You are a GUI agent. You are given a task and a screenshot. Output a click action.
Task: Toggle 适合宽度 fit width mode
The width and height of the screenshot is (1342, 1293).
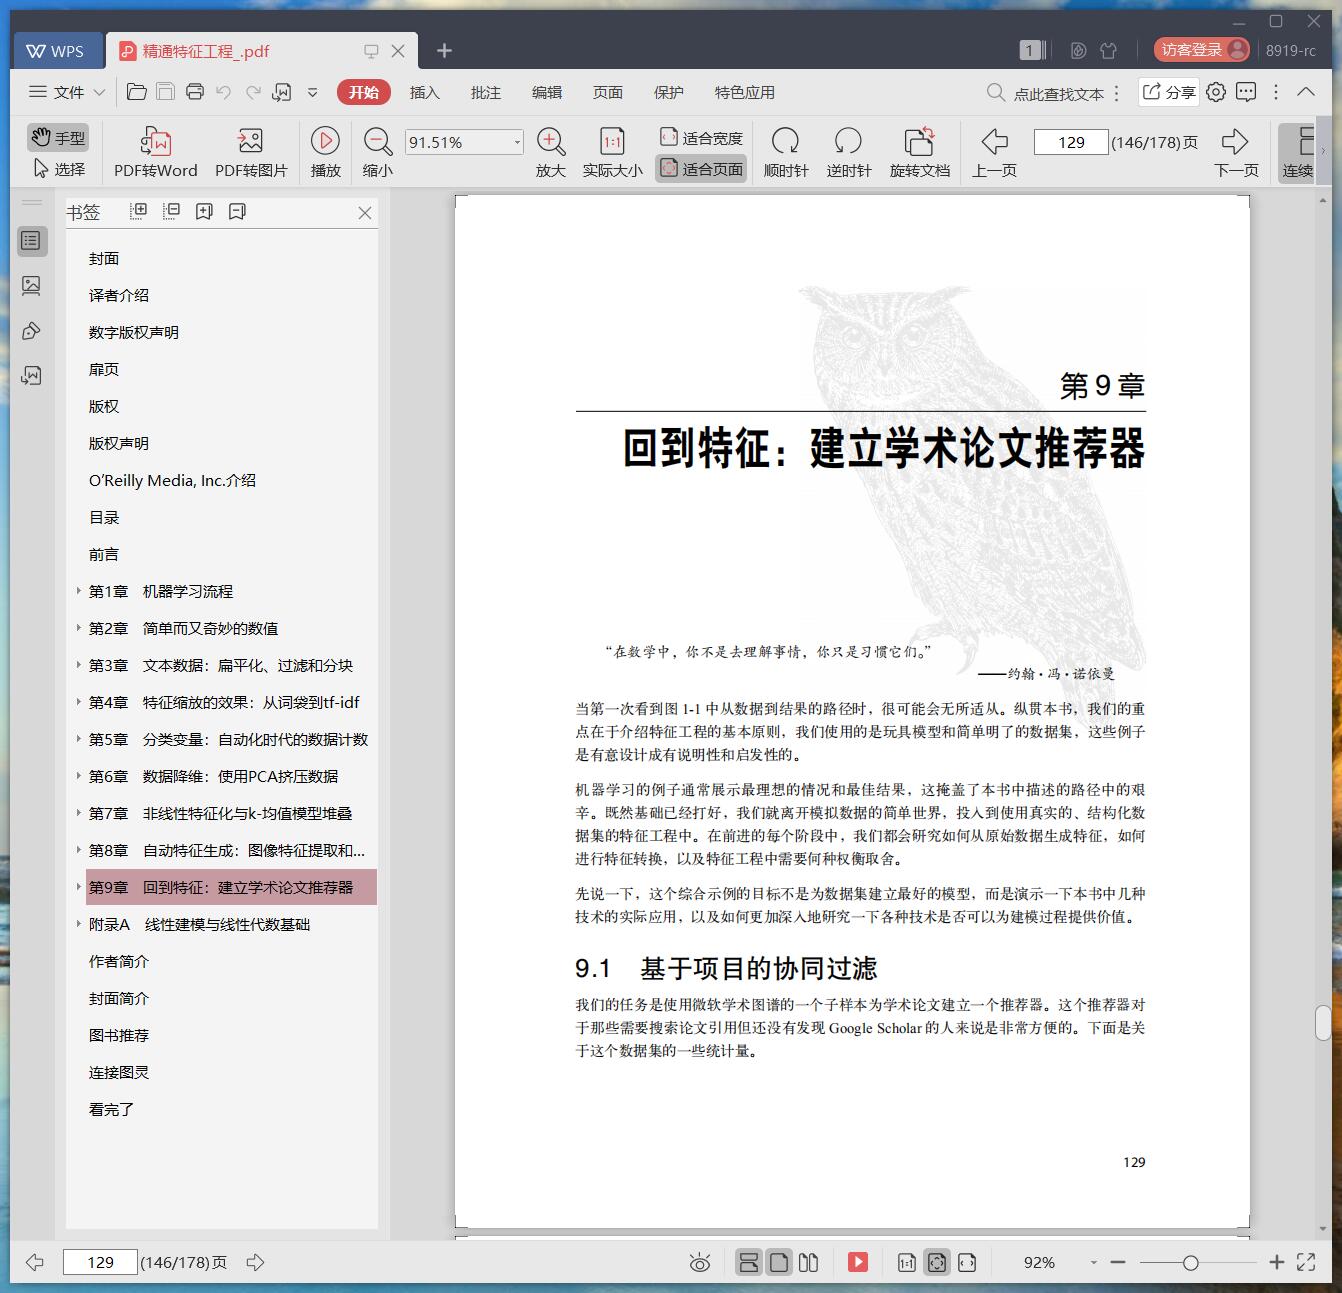tap(701, 138)
